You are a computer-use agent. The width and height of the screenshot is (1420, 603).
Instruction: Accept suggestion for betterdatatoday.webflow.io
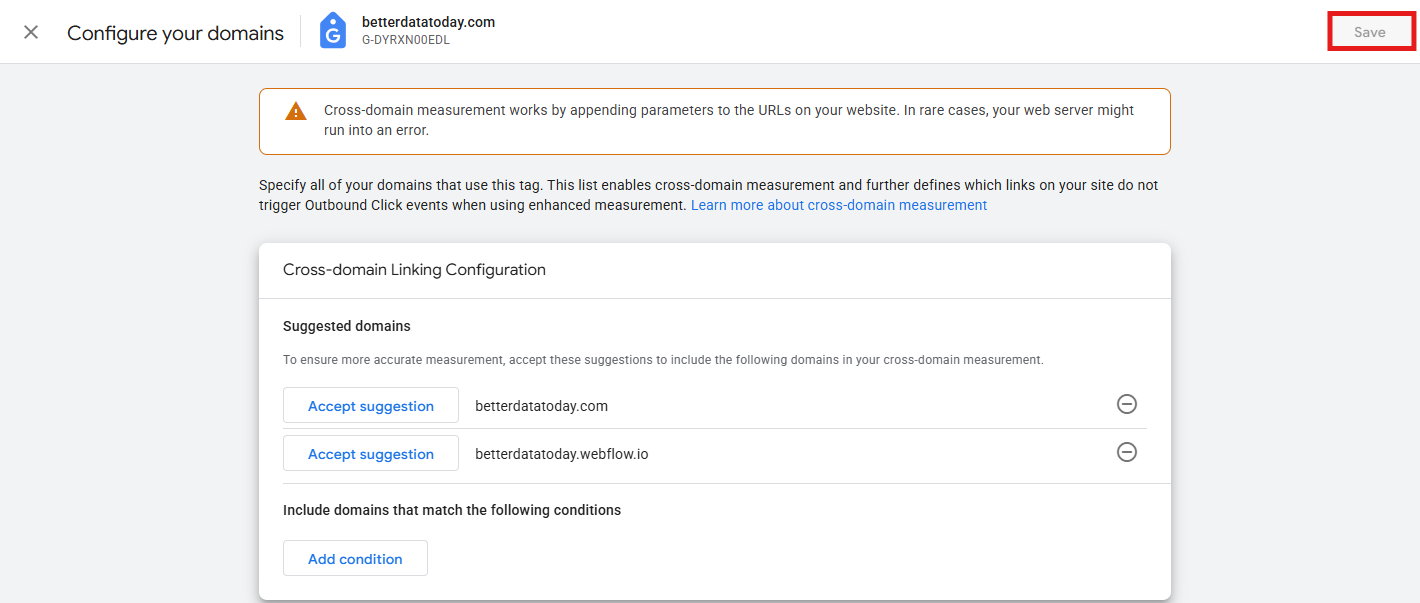pyautogui.click(x=371, y=453)
